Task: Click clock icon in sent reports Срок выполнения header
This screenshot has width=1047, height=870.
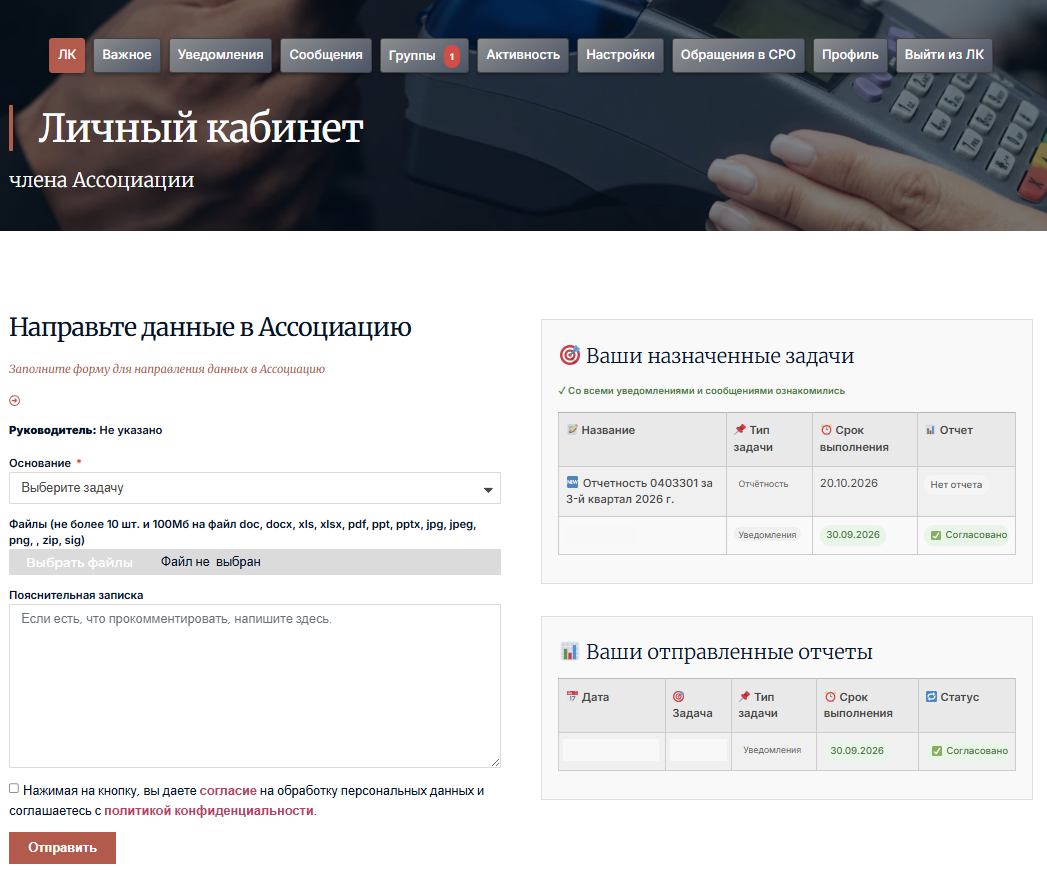Action: pos(830,696)
